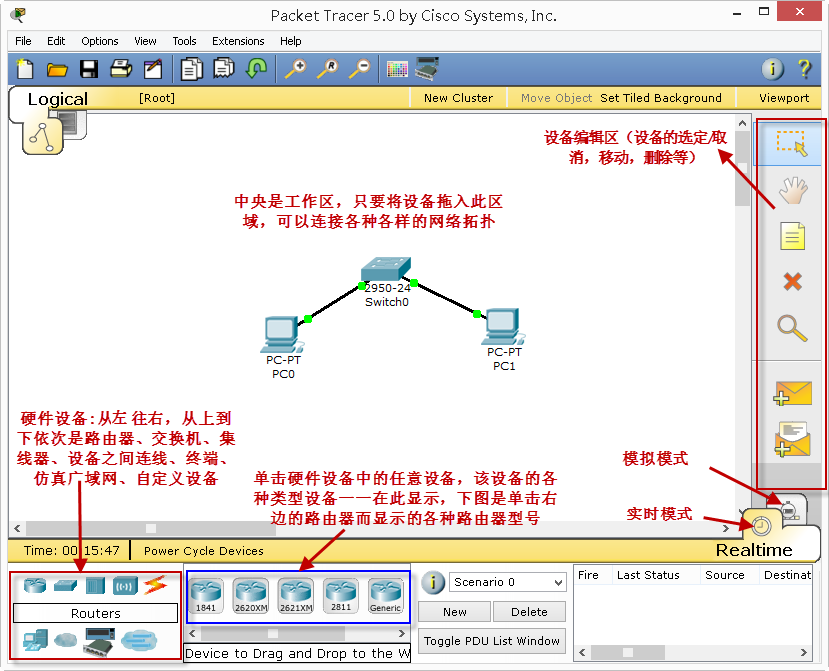Screen dimensions: 829x671
Task: Pick the 1841 router model
Action: tap(206, 595)
